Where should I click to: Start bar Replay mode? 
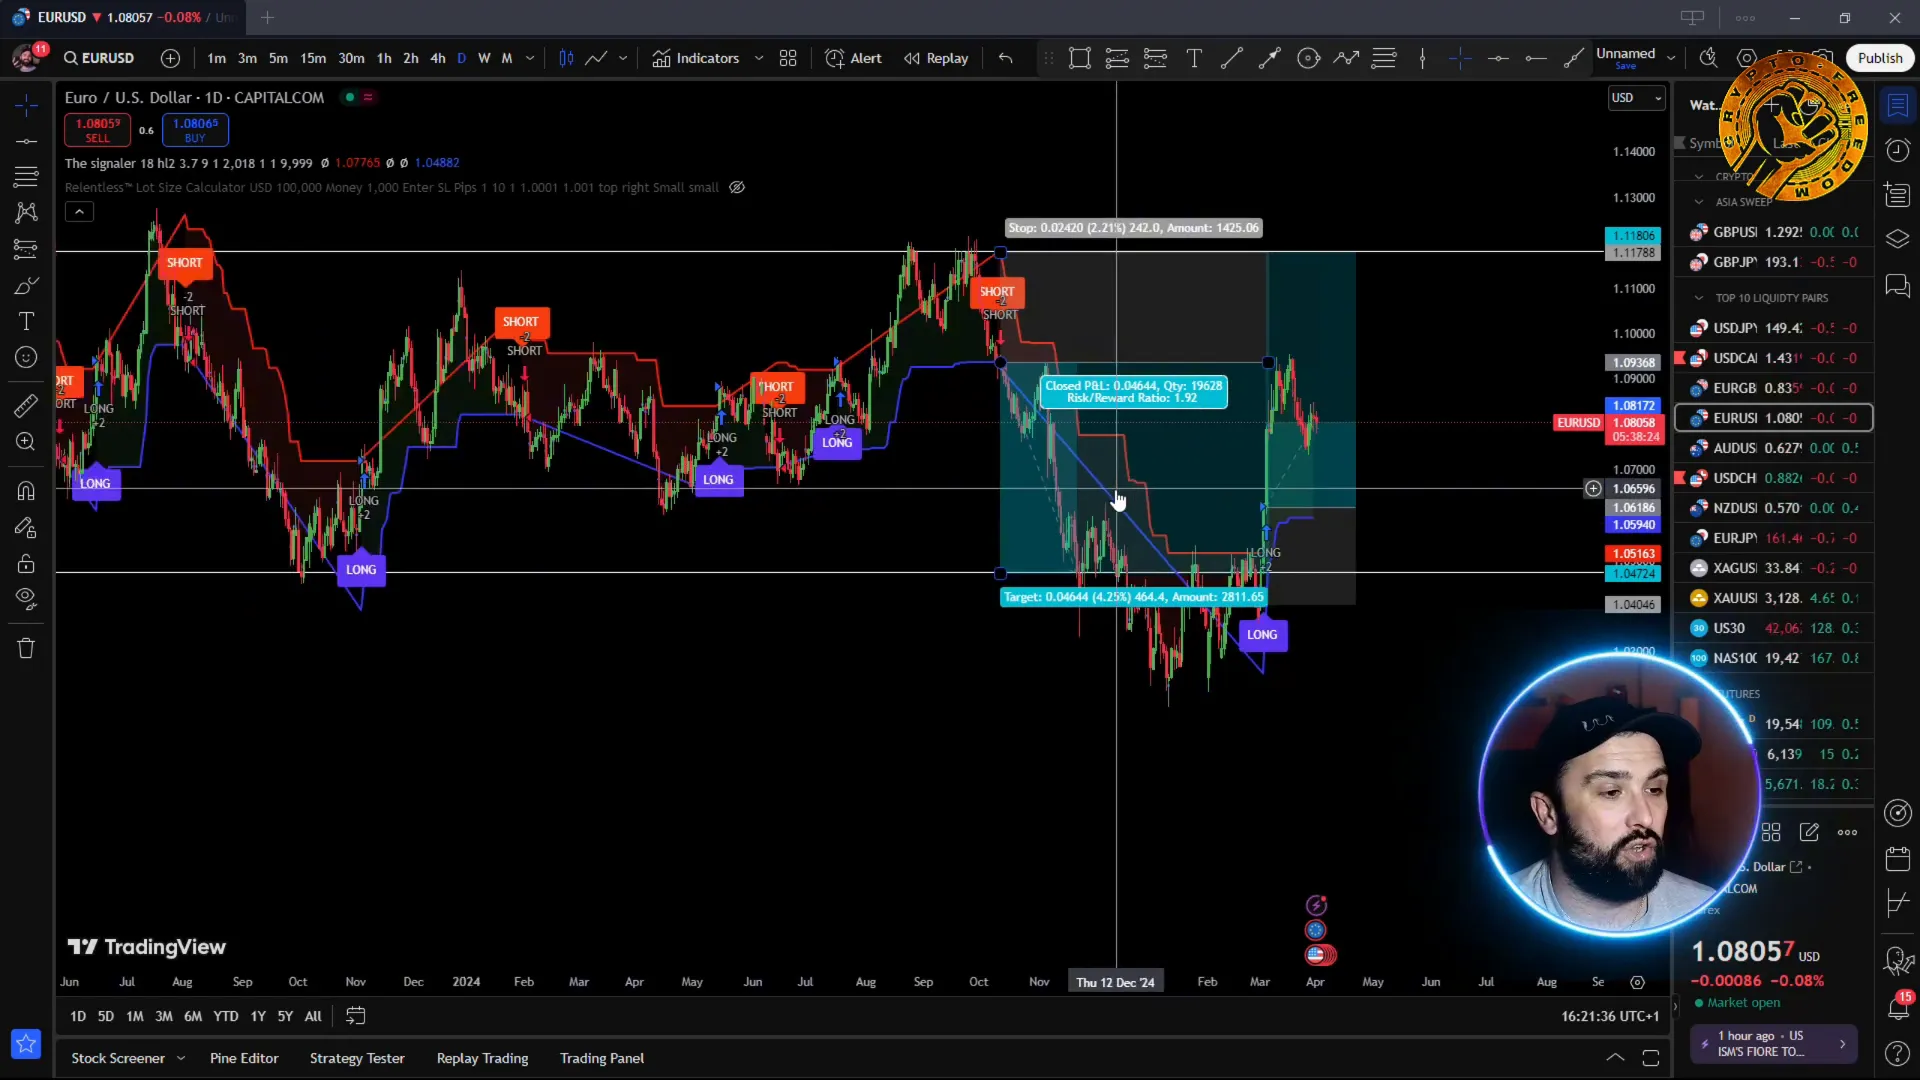tap(936, 58)
